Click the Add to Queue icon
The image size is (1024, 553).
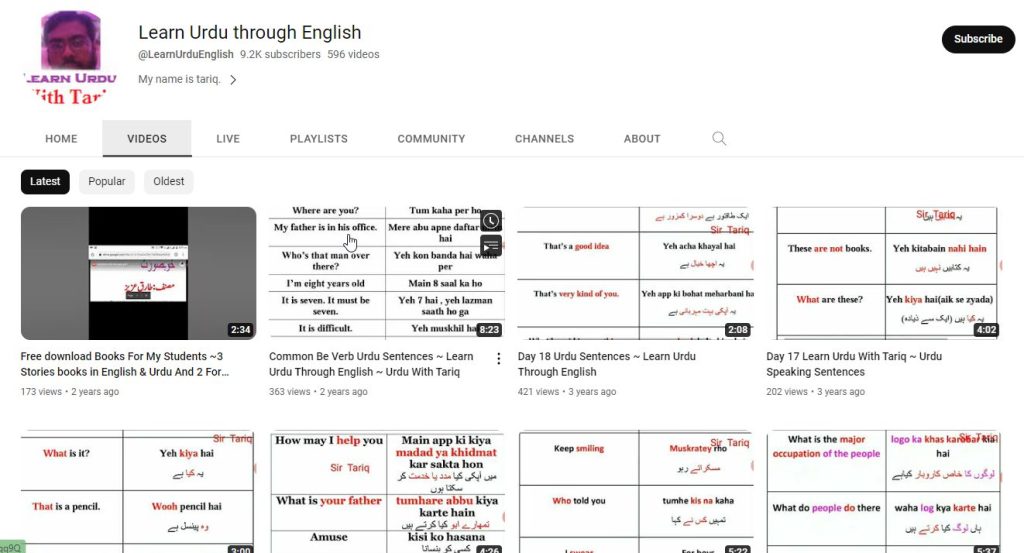490,246
